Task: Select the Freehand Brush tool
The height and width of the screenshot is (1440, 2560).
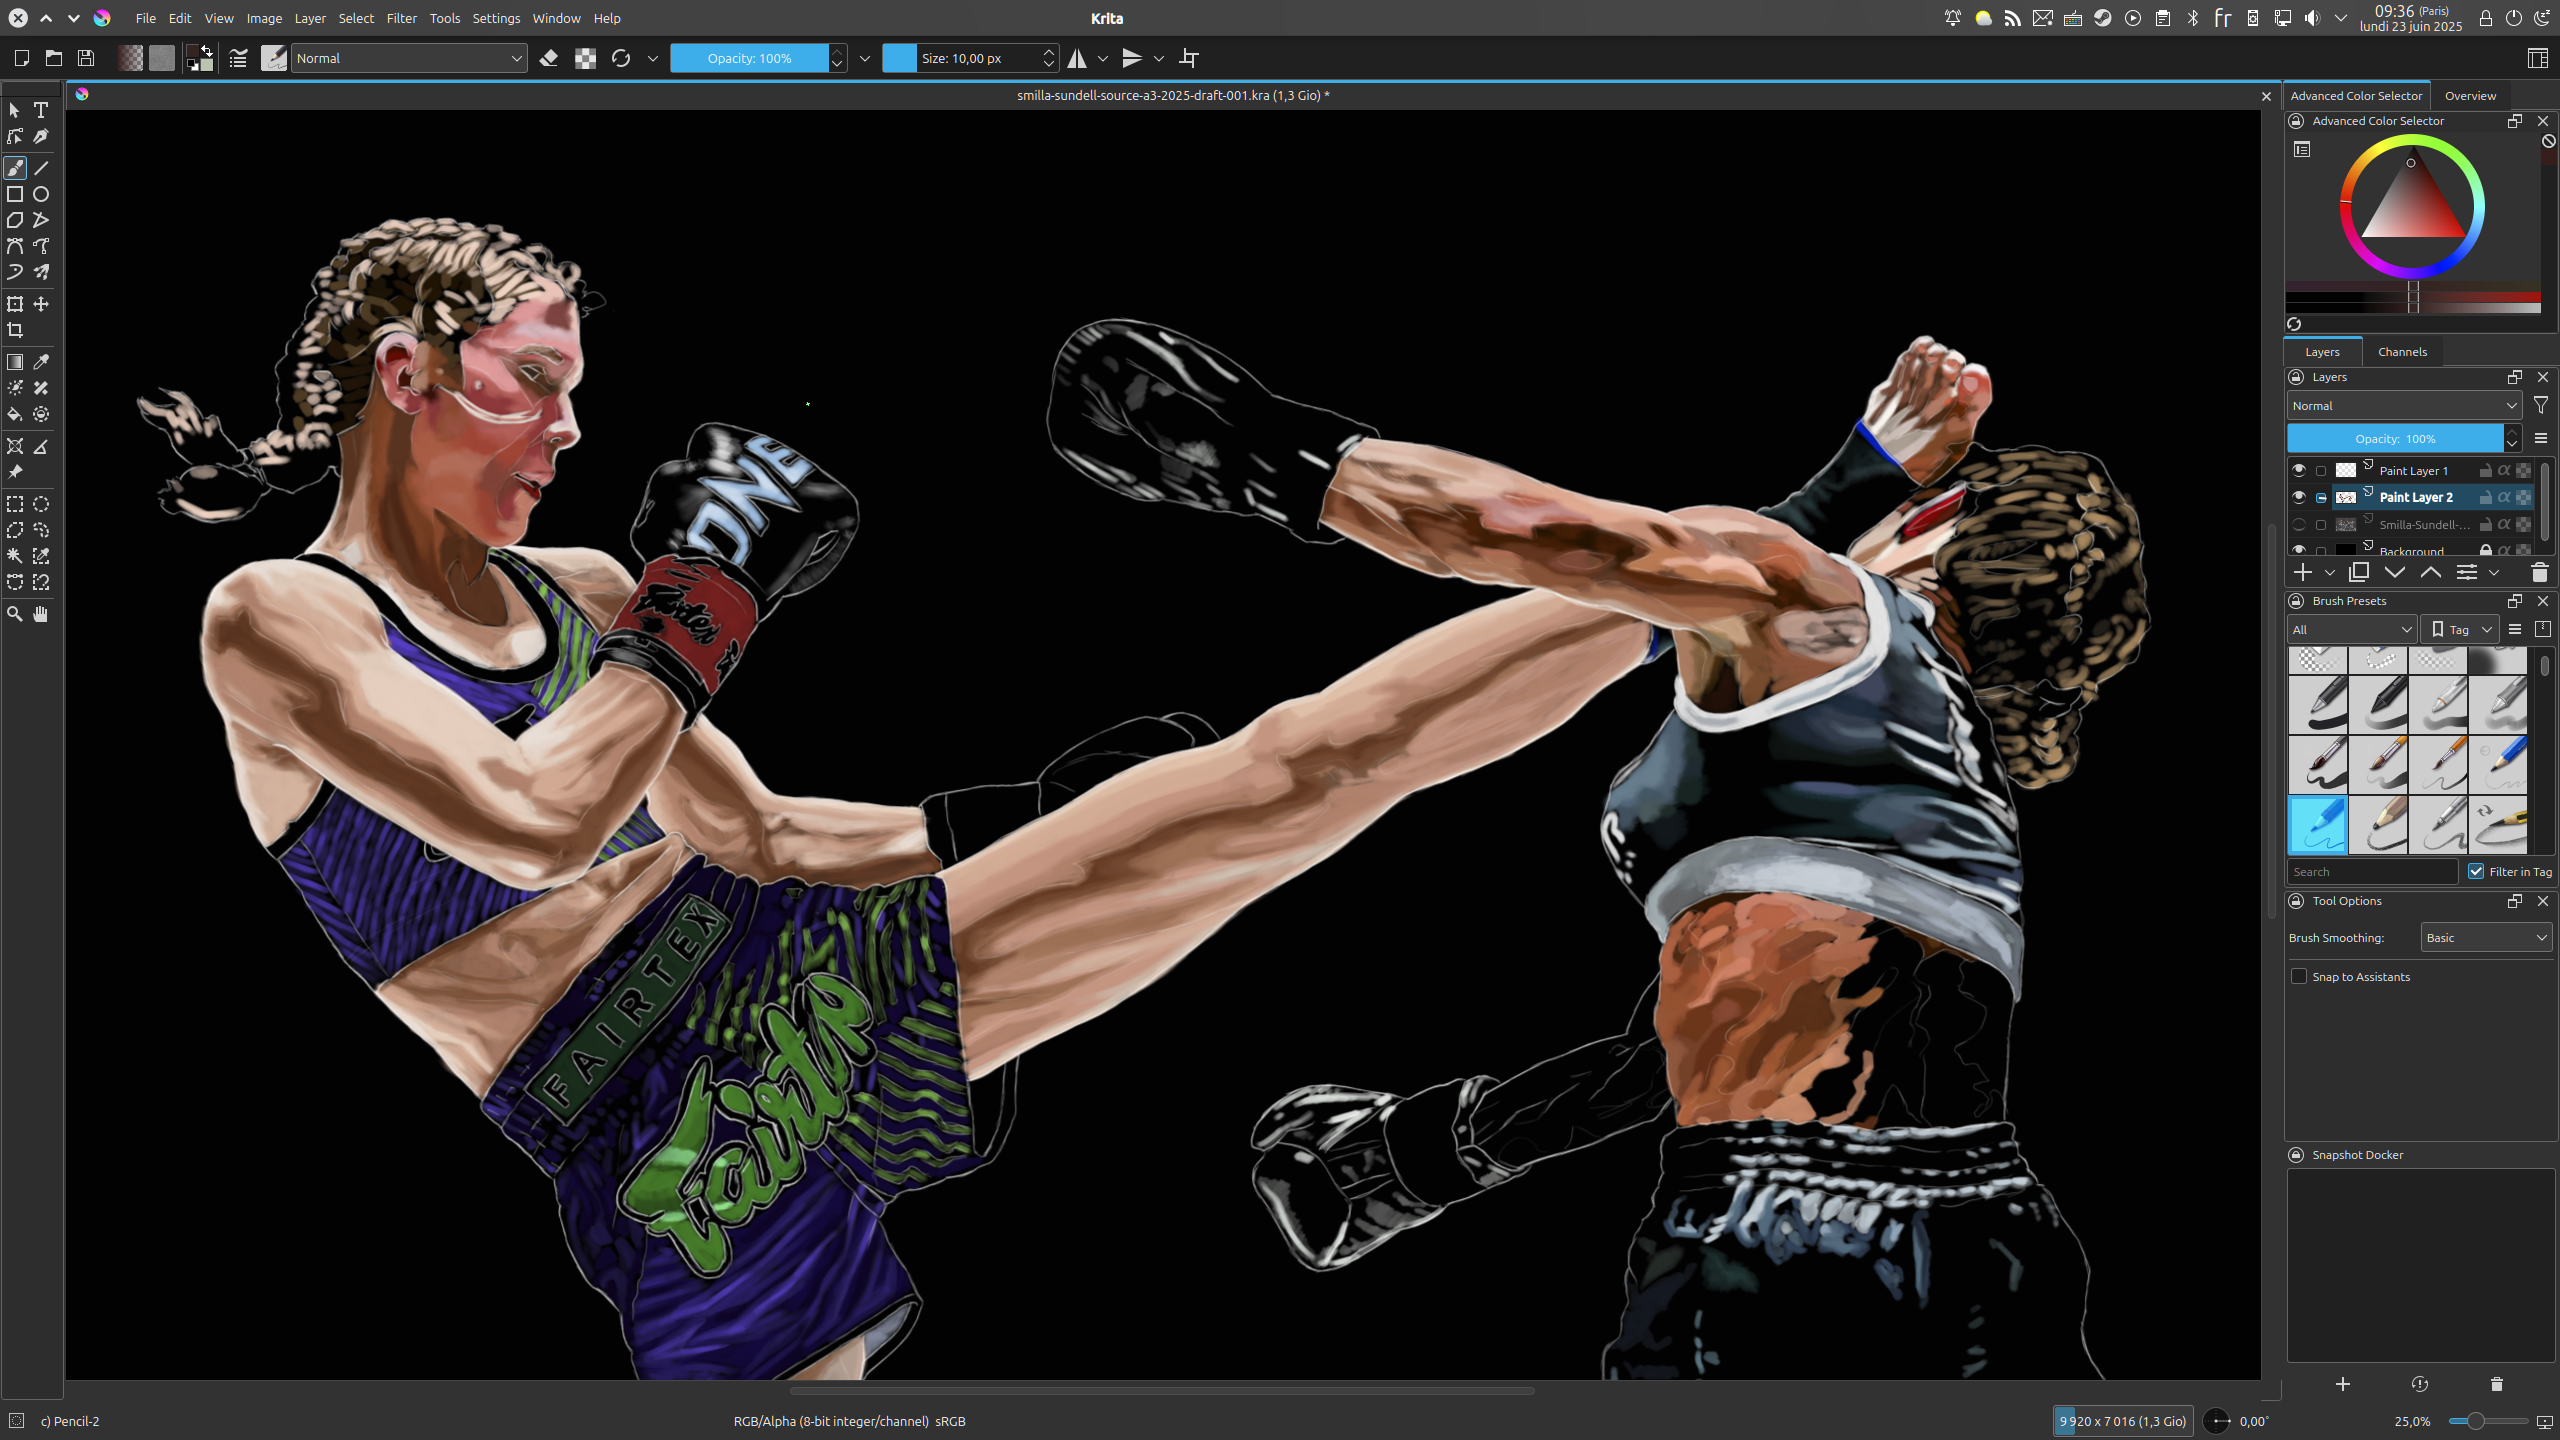Action: [15, 168]
